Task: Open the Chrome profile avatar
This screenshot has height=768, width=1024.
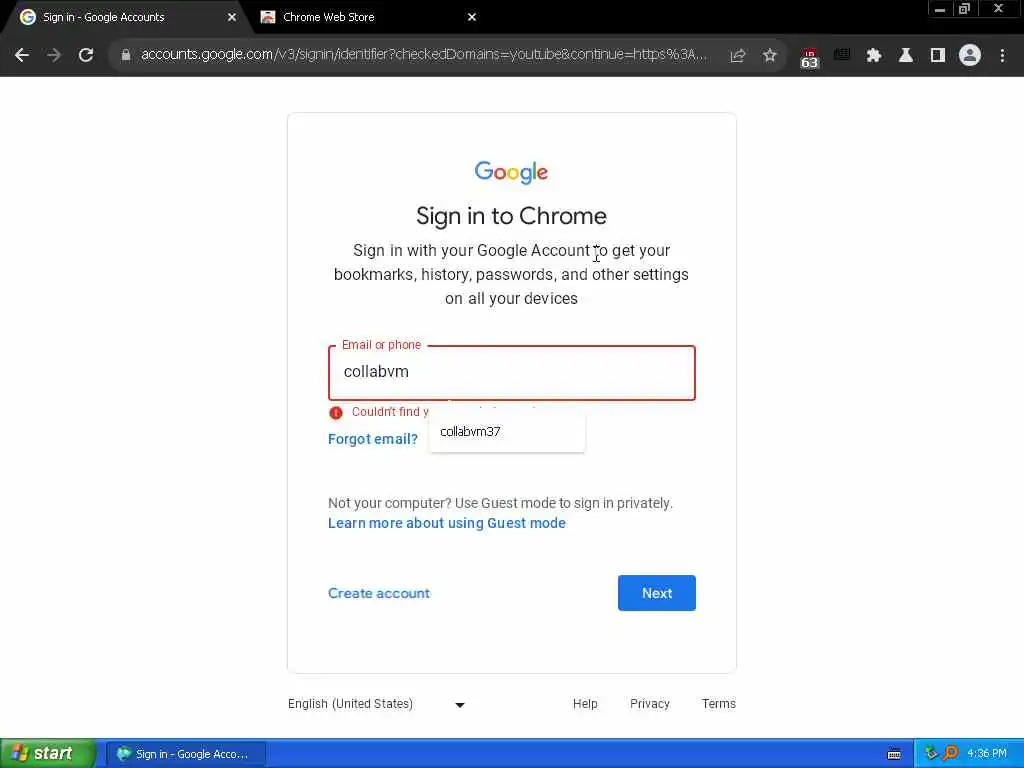Action: (969, 55)
